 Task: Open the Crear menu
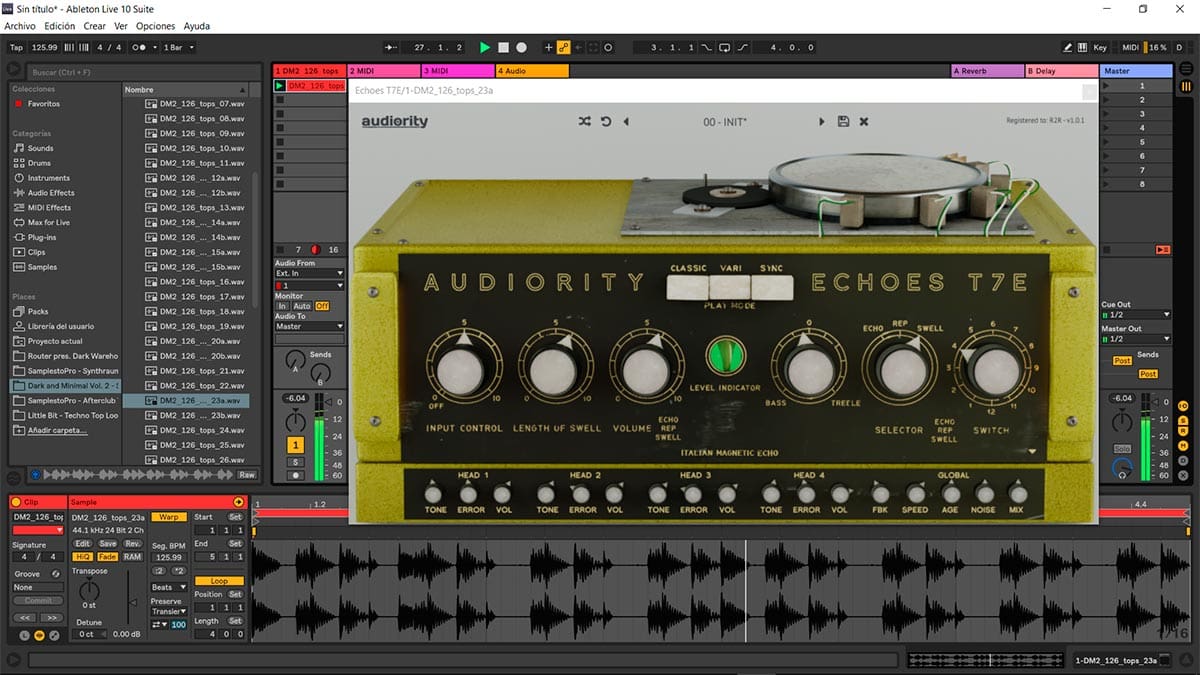click(95, 26)
